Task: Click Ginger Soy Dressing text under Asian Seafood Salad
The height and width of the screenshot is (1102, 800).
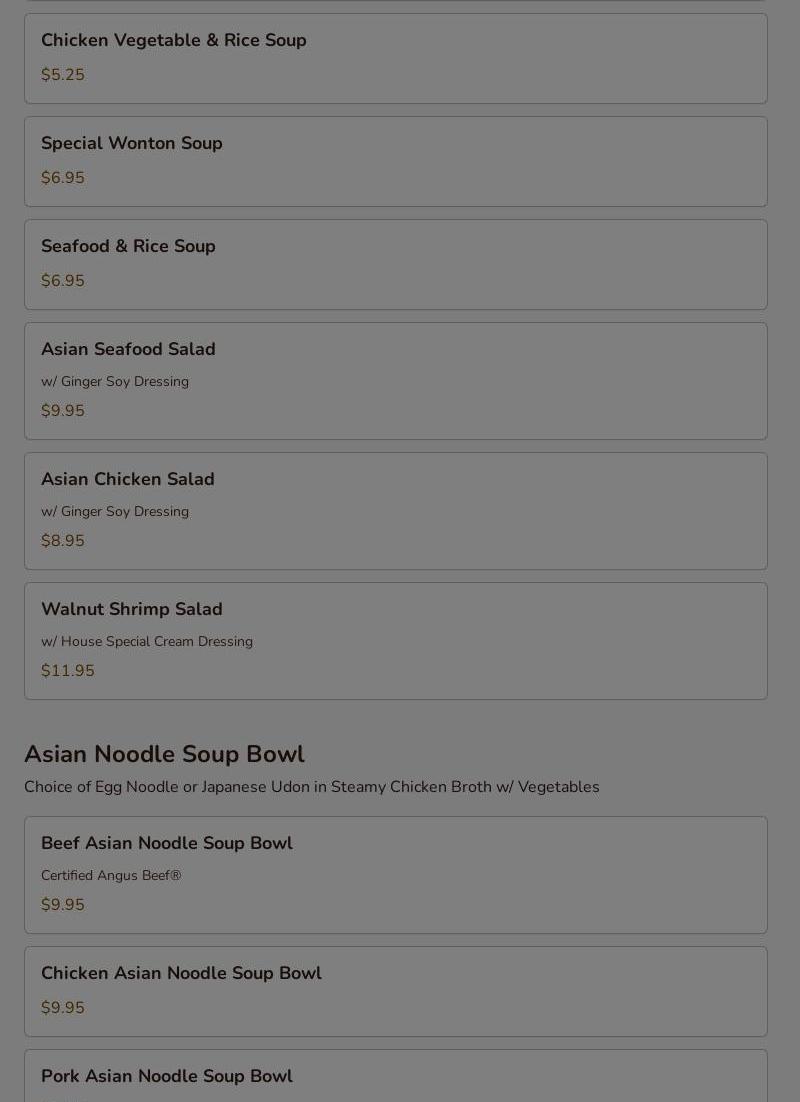Action: pos(115,382)
